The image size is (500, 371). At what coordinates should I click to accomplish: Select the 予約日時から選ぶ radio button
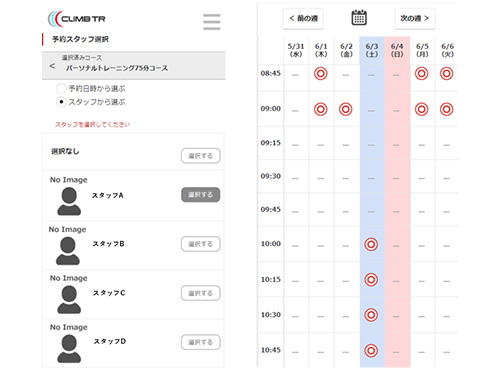point(61,88)
